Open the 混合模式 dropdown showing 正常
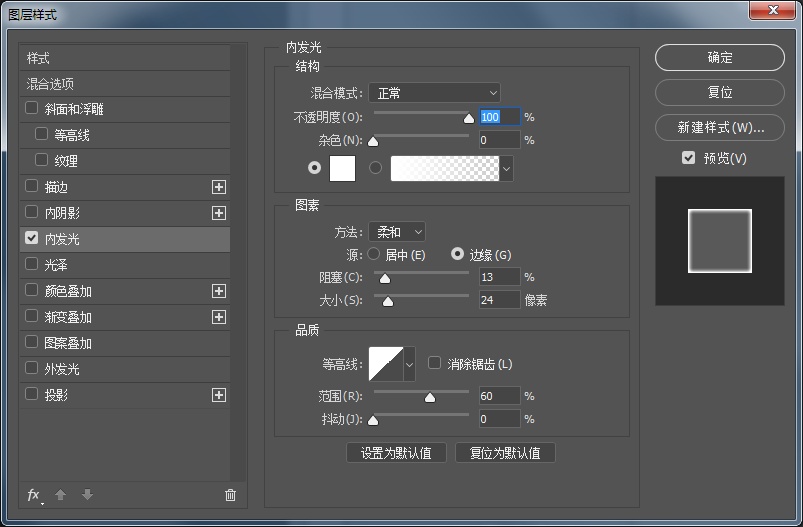The width and height of the screenshot is (803, 527). point(434,93)
